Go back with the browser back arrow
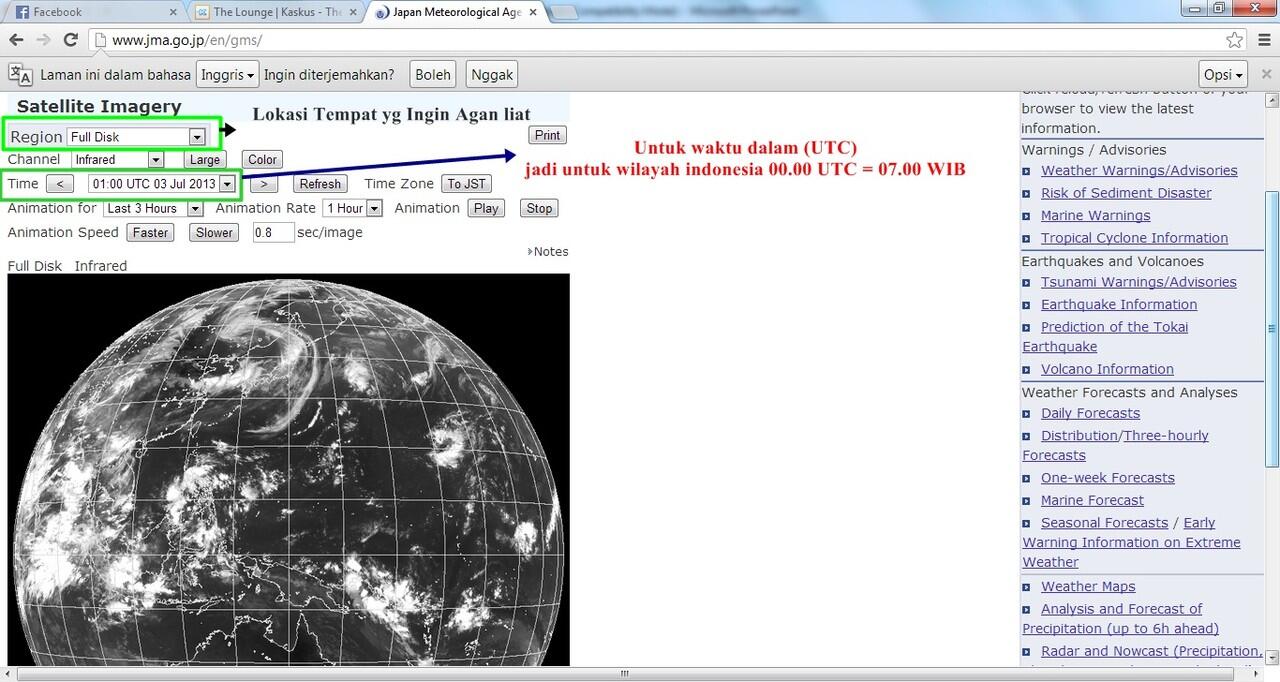The width and height of the screenshot is (1280, 682). (x=16, y=40)
